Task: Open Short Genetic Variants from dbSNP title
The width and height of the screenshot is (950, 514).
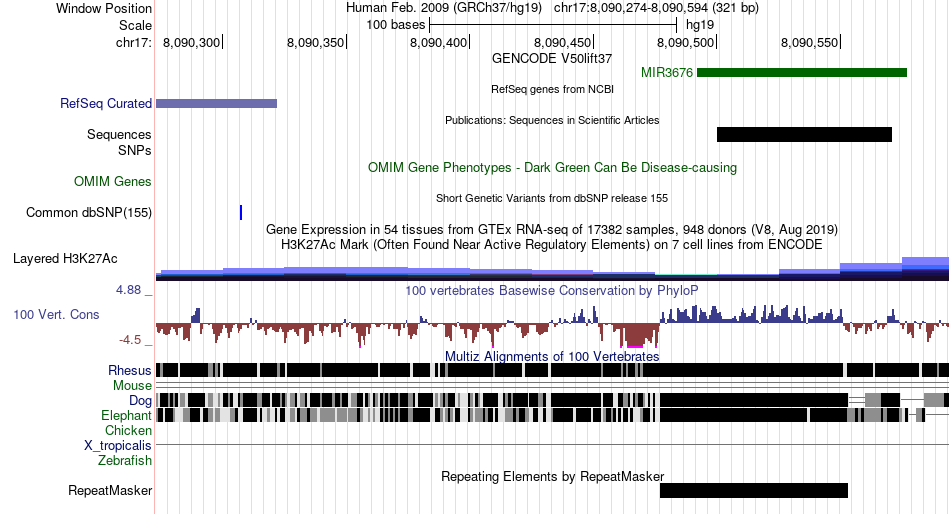Action: (552, 198)
